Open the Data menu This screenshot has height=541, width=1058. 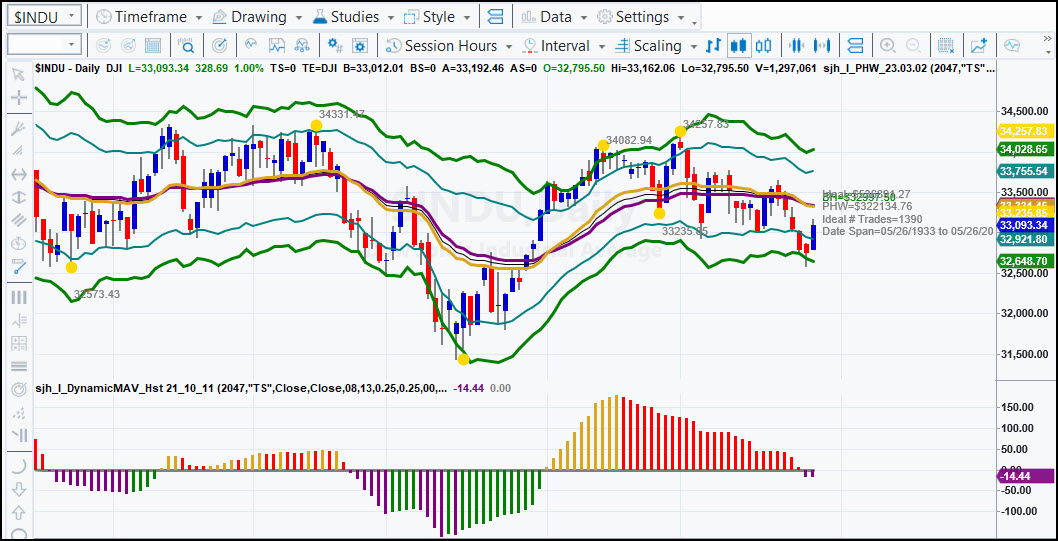[x=547, y=16]
